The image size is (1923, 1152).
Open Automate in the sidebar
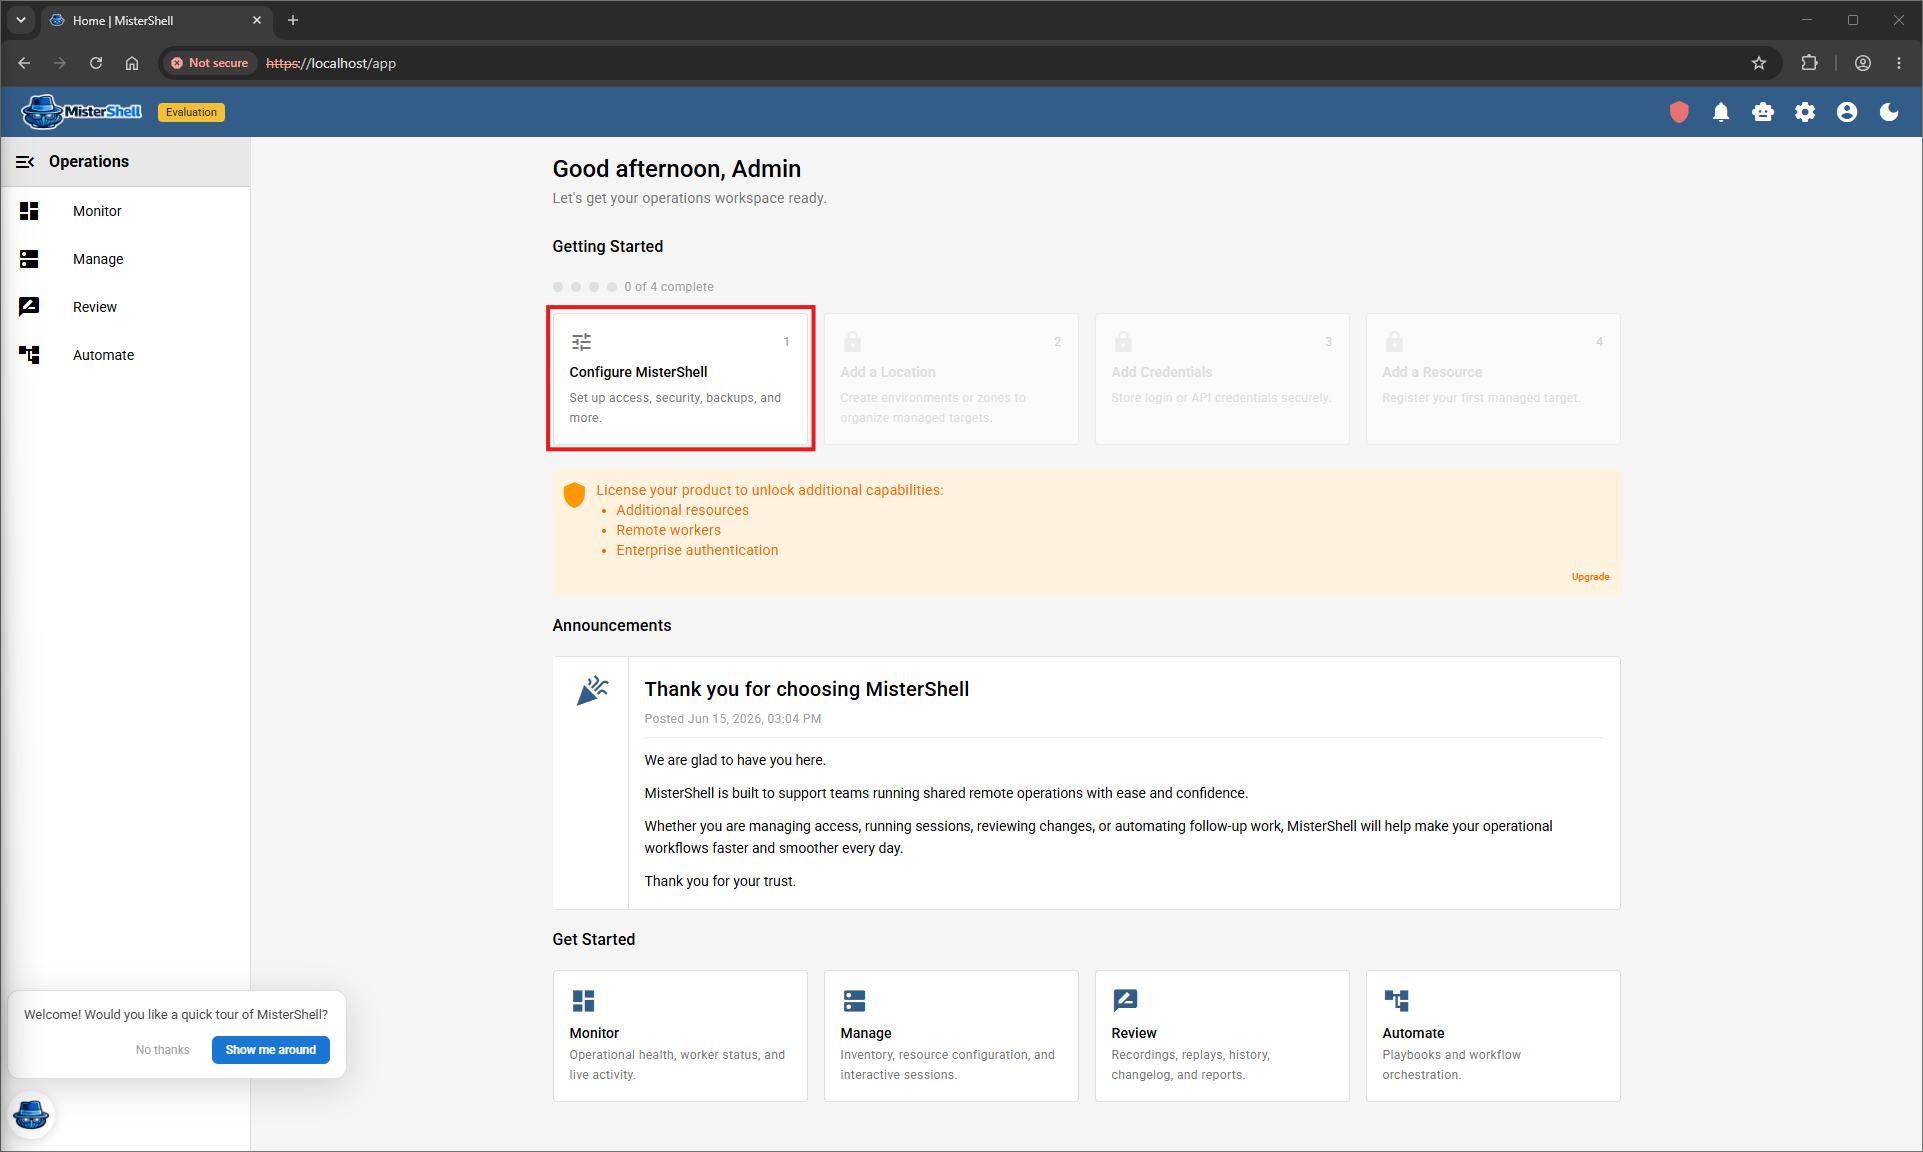pyautogui.click(x=125, y=355)
